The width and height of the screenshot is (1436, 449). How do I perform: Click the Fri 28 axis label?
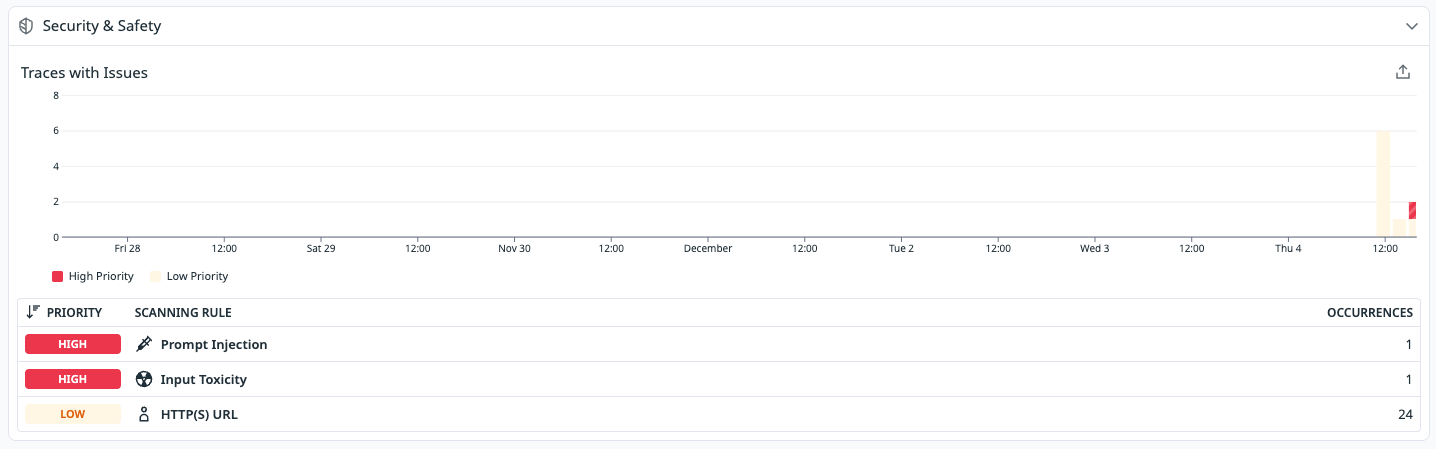pos(127,248)
